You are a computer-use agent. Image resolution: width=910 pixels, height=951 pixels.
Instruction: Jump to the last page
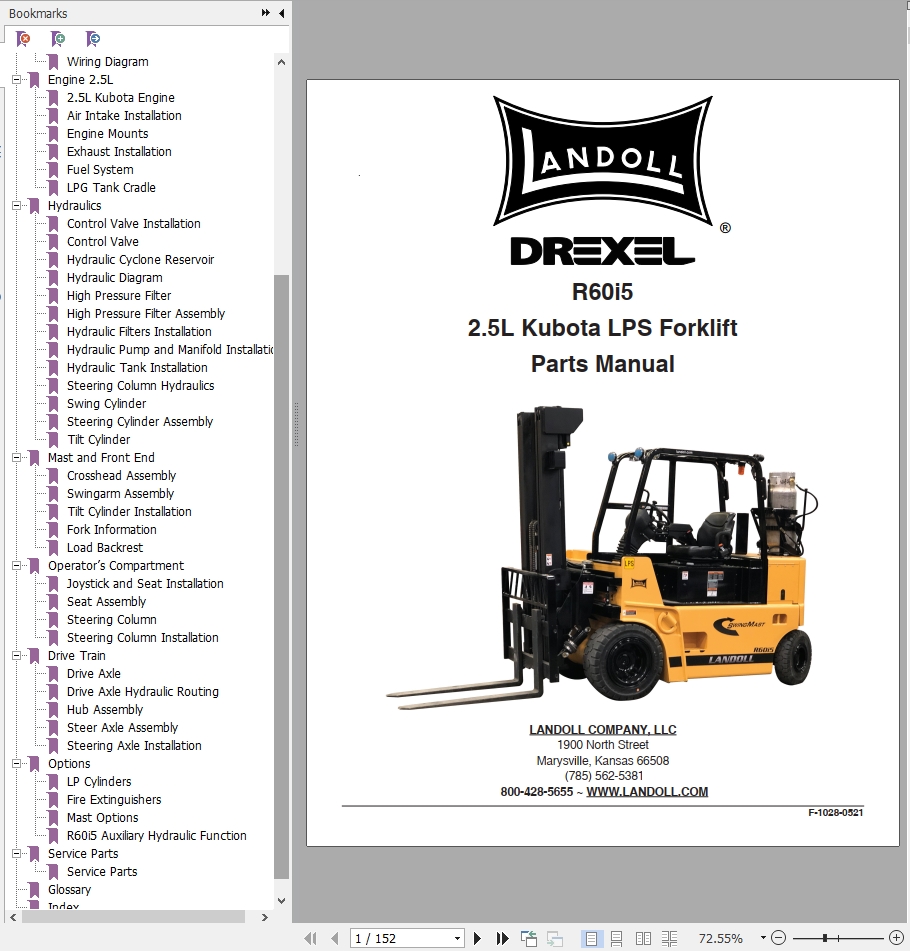click(502, 938)
